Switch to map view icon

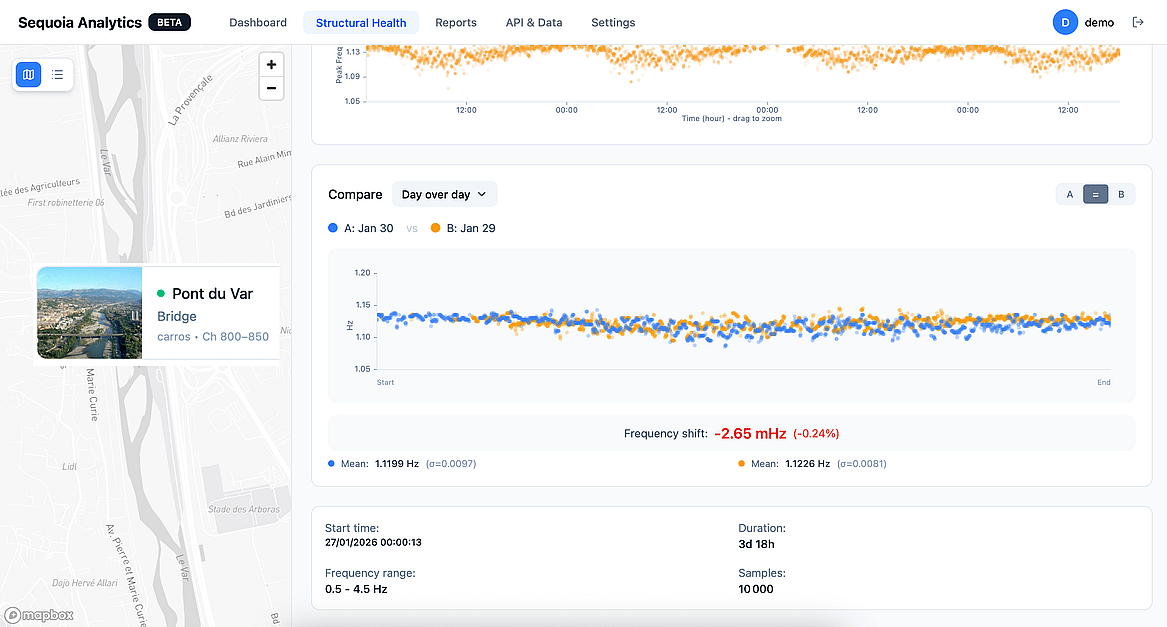tap(29, 74)
